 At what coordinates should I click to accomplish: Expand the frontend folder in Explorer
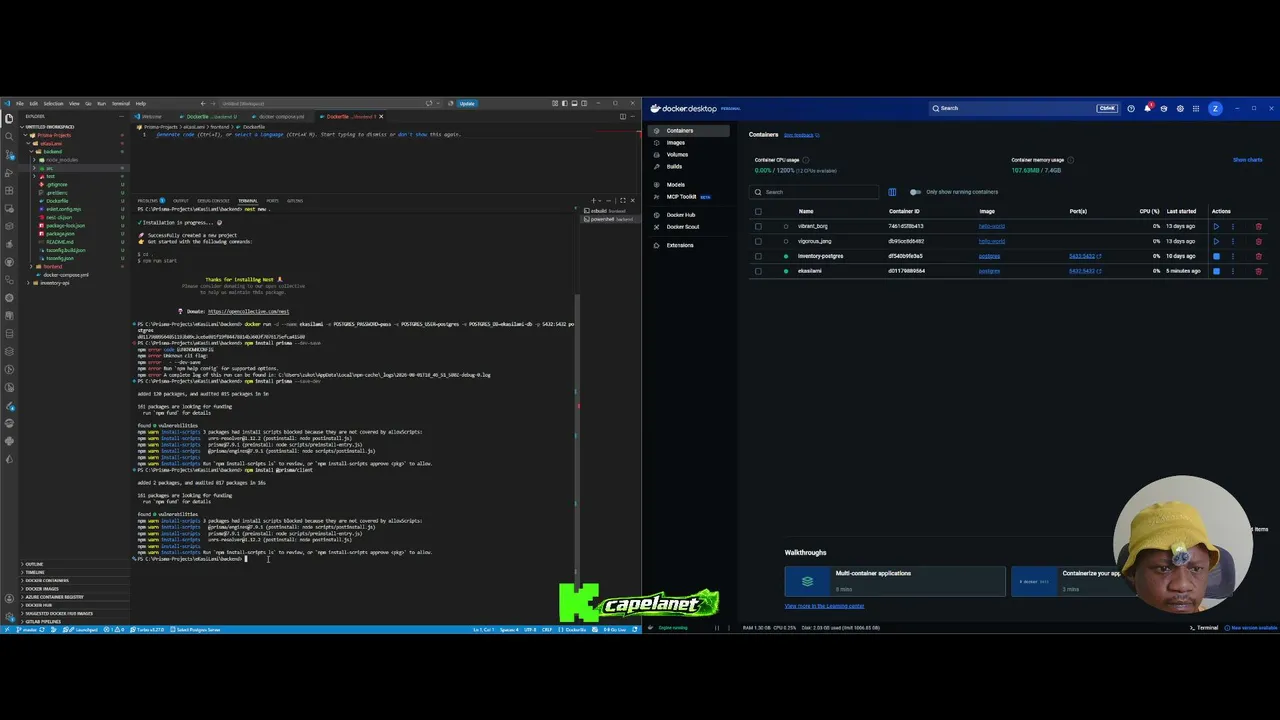coord(52,267)
